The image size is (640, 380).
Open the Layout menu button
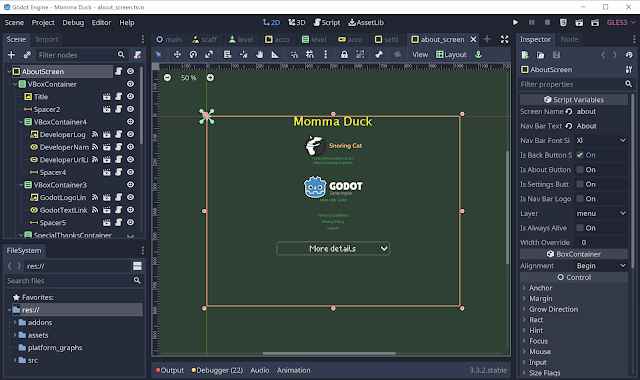(x=451, y=54)
